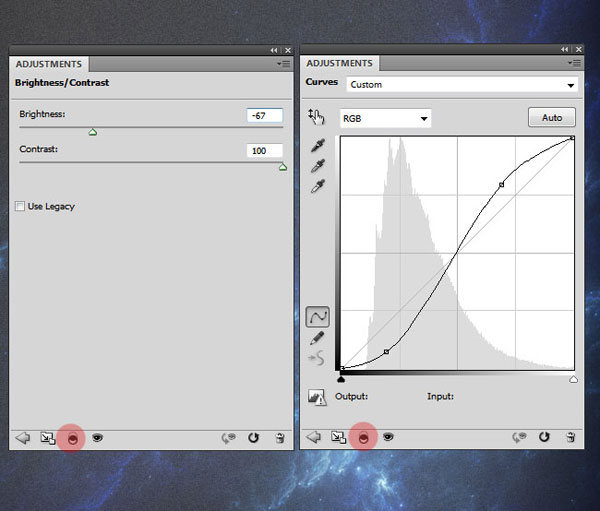600x511 pixels.
Task: Toggle layer visibility eye in Brightness/Contrast panel
Action: [x=97, y=438]
